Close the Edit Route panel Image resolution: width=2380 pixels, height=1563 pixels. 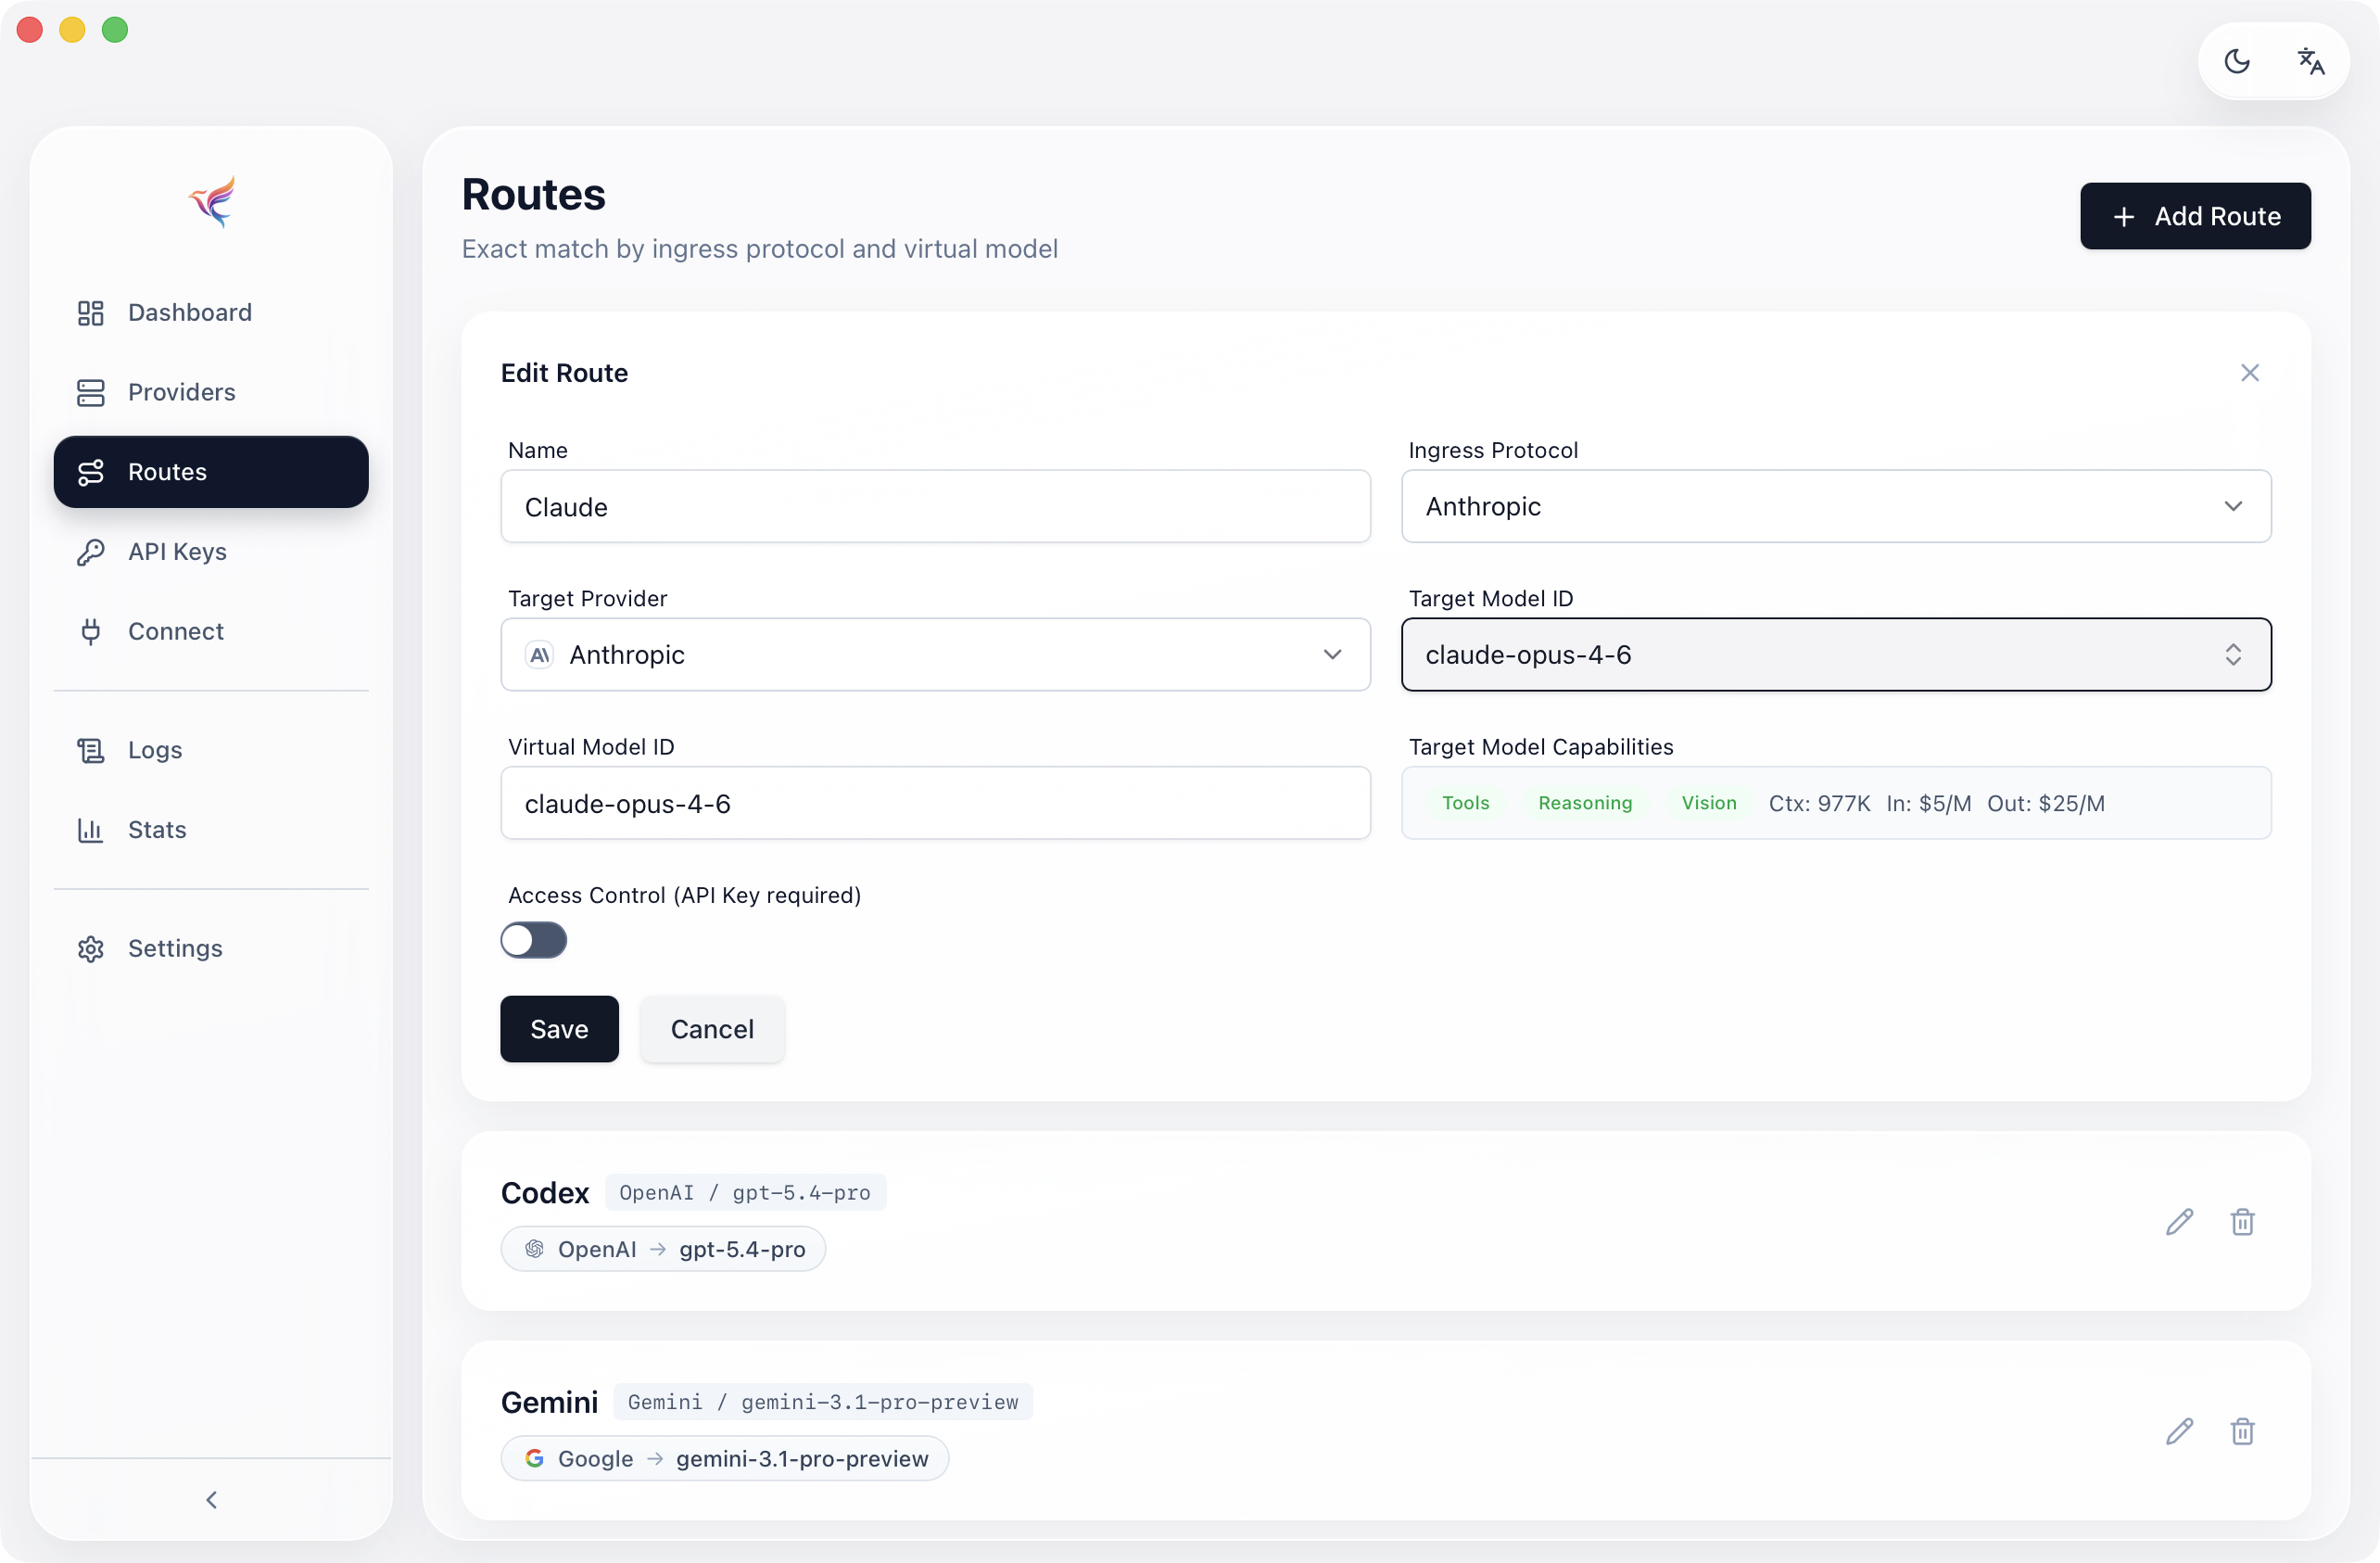(x=2250, y=373)
